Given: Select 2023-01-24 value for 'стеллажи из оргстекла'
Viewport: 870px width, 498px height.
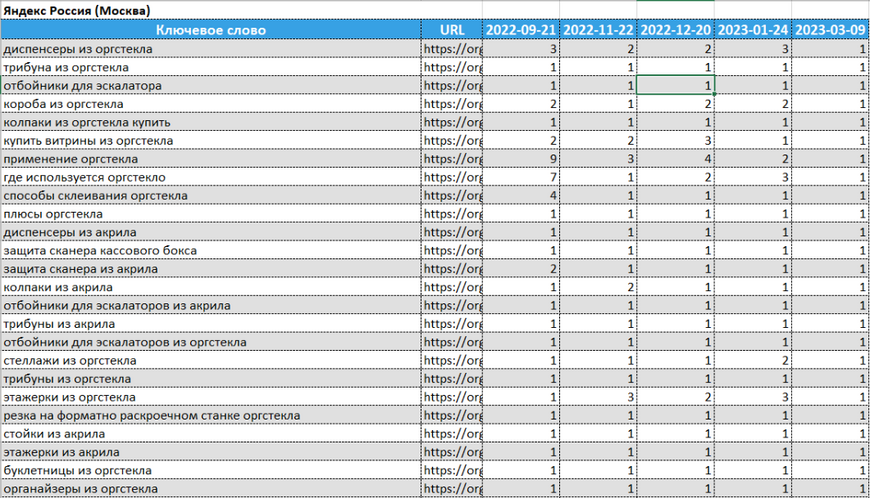Looking at the screenshot, I should (753, 360).
